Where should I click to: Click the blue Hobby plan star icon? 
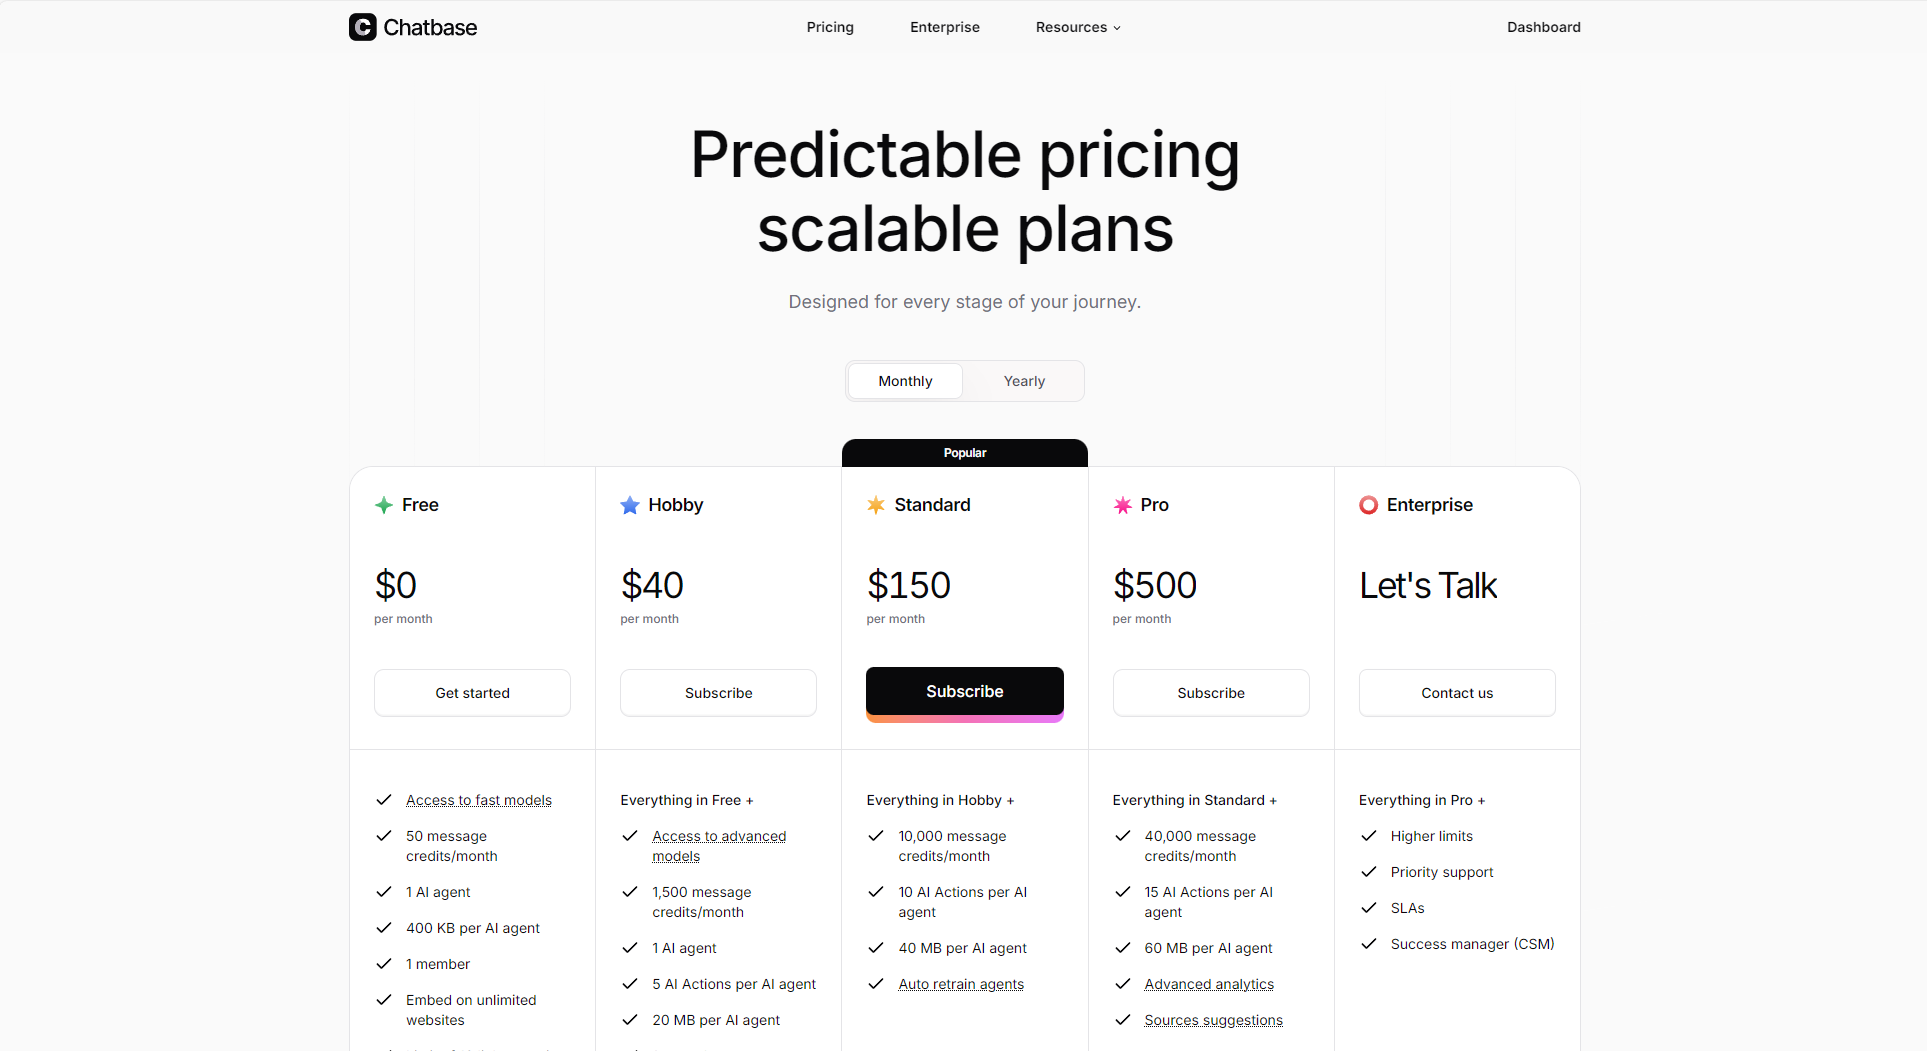pyautogui.click(x=630, y=505)
